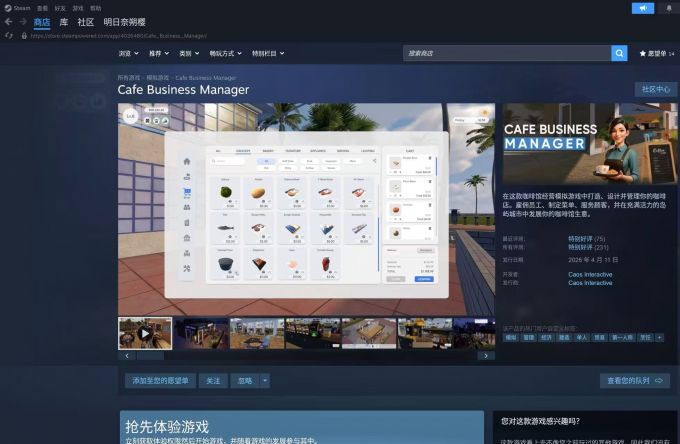Play the trailer video thumbnail
This screenshot has height=444, width=680.
145,333
